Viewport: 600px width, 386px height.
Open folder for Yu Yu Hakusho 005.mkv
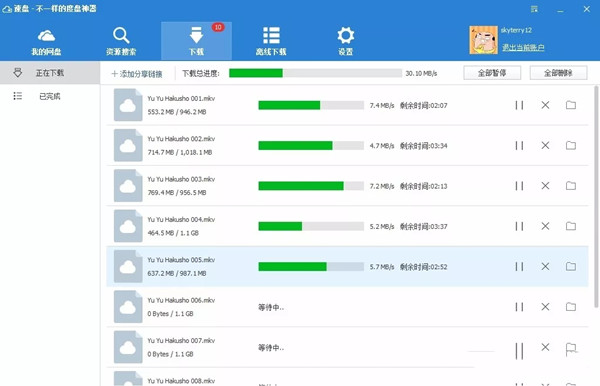571,266
